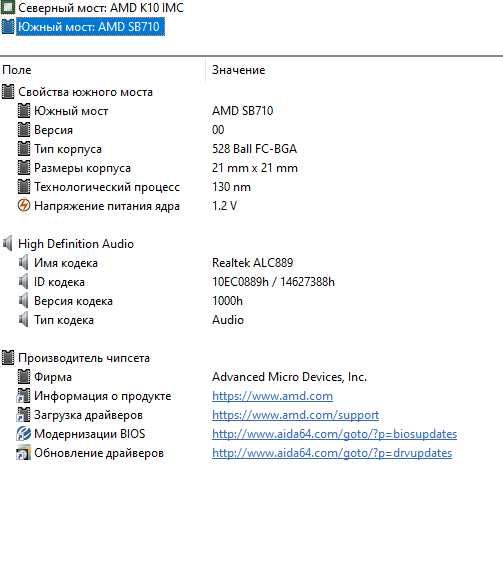The height and width of the screenshot is (578, 503).
Task: Click the Значение column header
Action: click(x=238, y=70)
